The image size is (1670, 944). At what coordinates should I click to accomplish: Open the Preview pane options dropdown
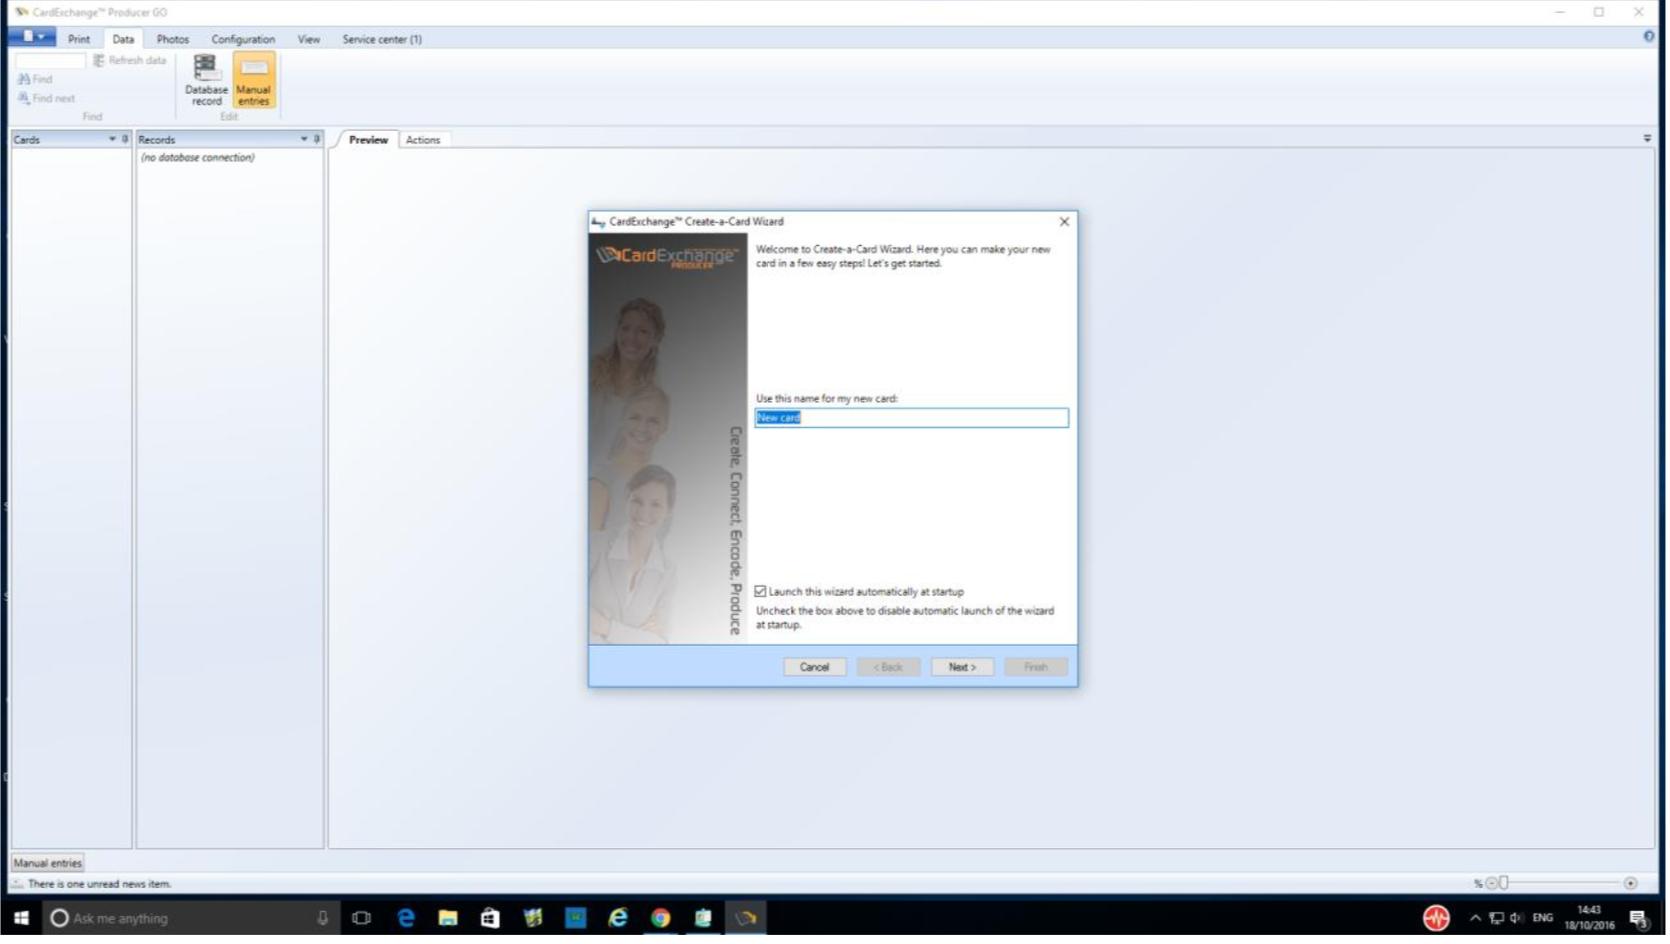[x=1647, y=139]
